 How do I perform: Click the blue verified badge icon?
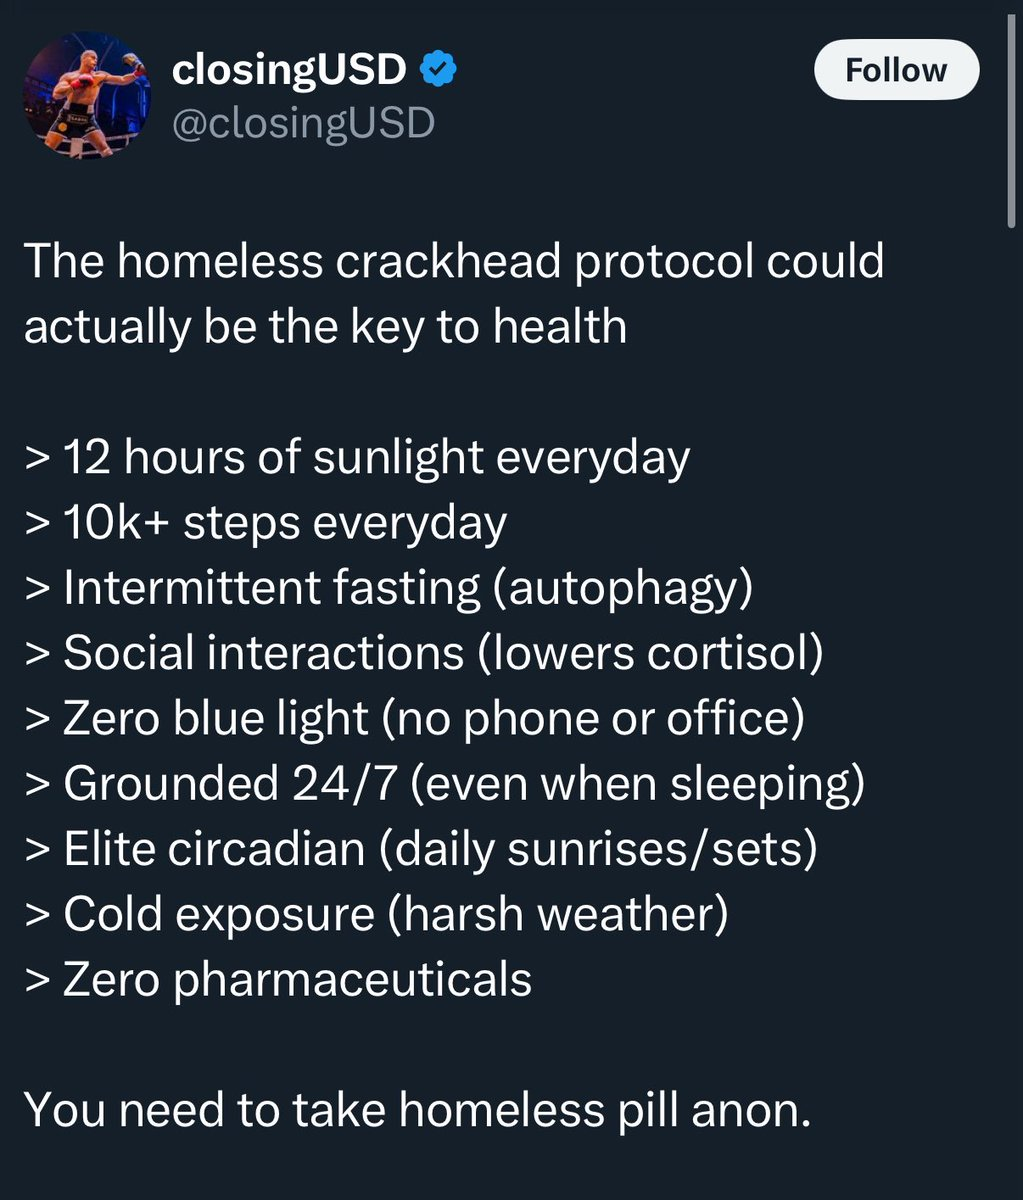tap(438, 69)
